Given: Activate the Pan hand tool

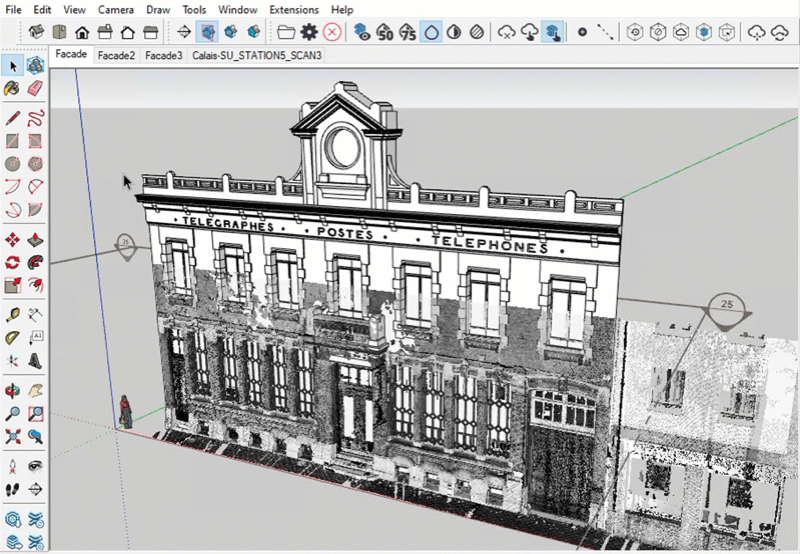Looking at the screenshot, I should coord(35,389).
